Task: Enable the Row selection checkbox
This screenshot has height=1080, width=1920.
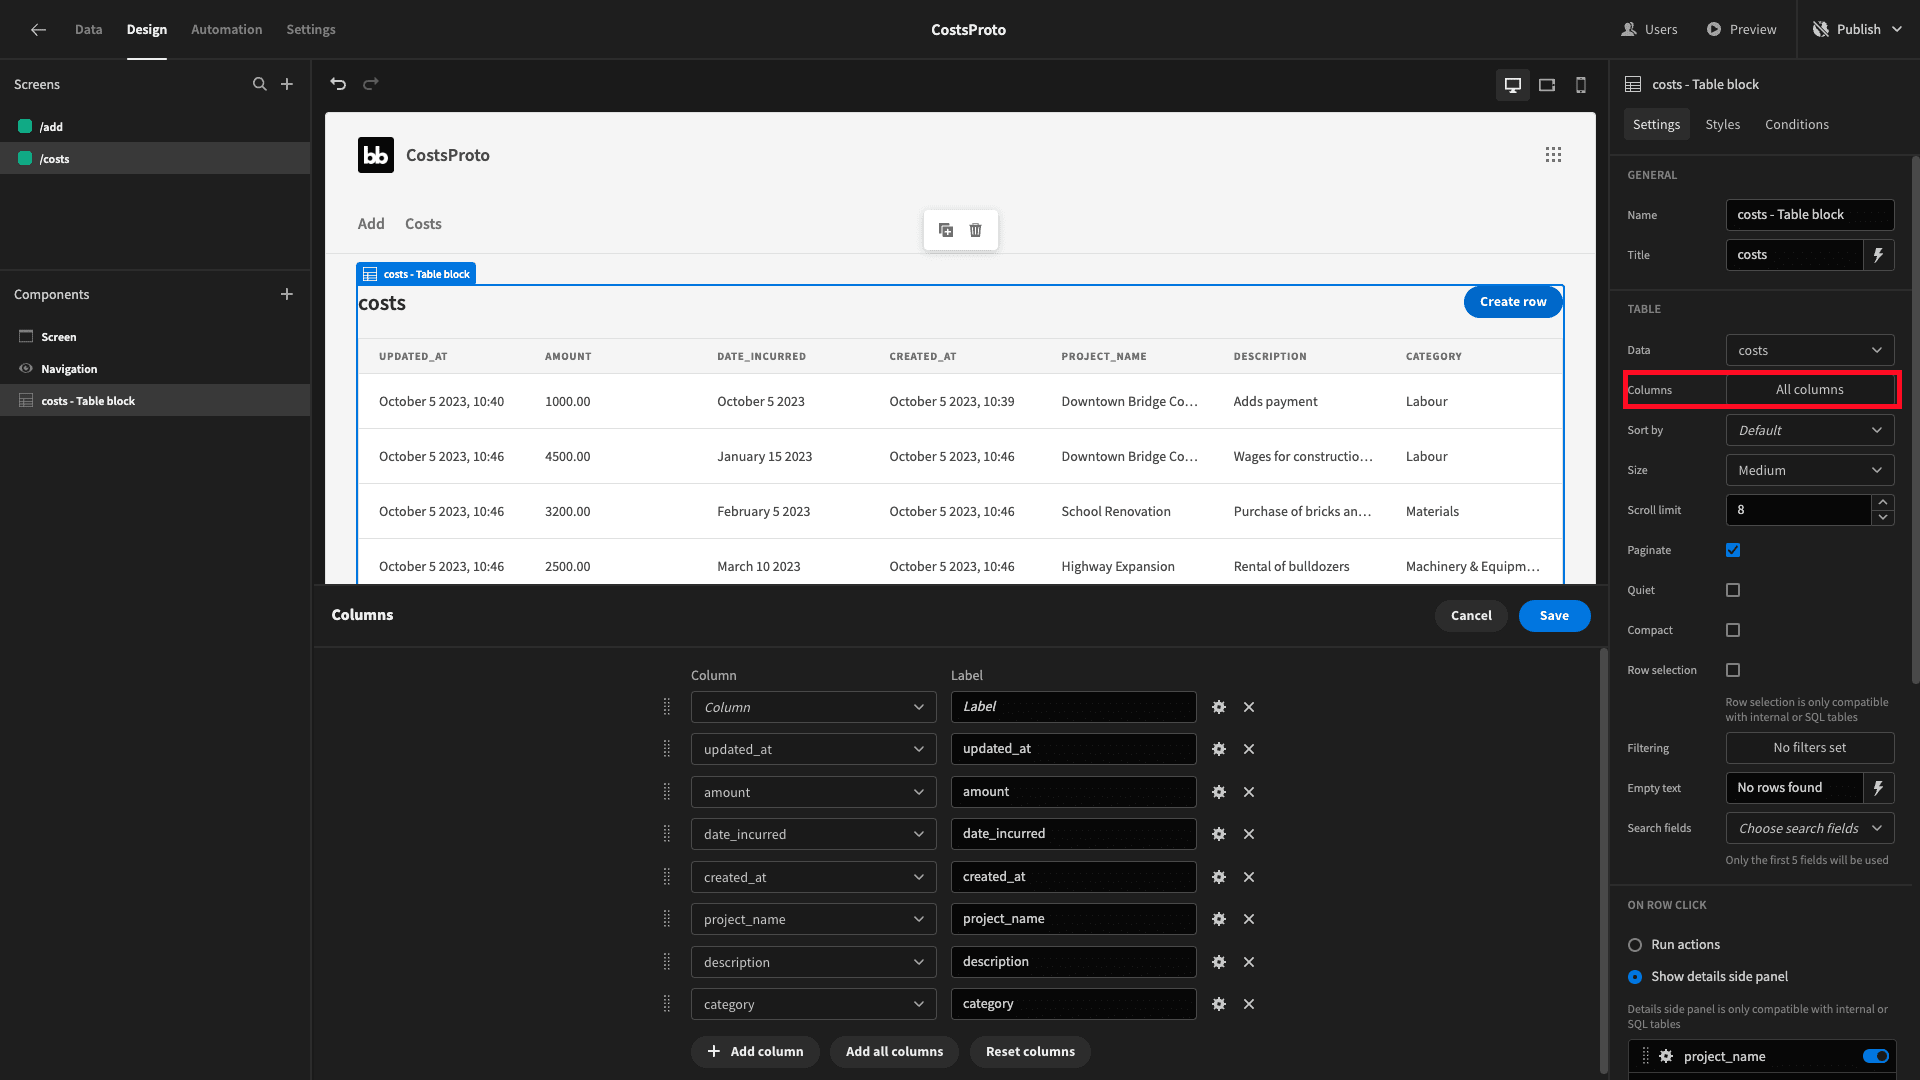Action: click(1733, 670)
